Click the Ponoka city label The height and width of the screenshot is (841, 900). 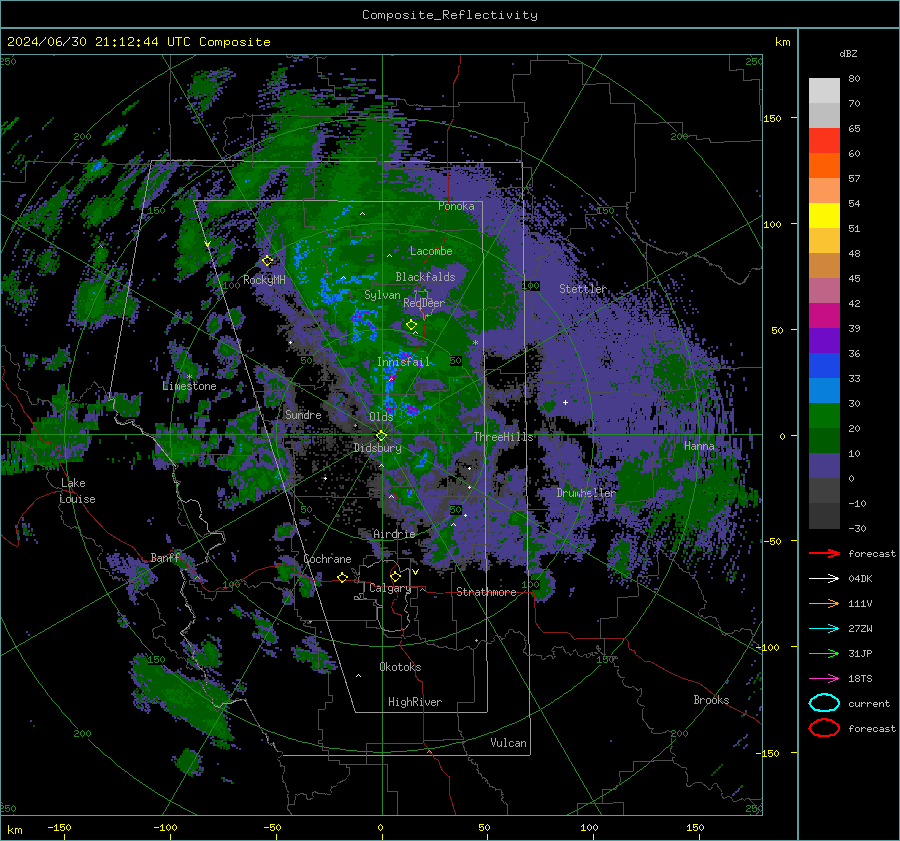tap(456, 206)
